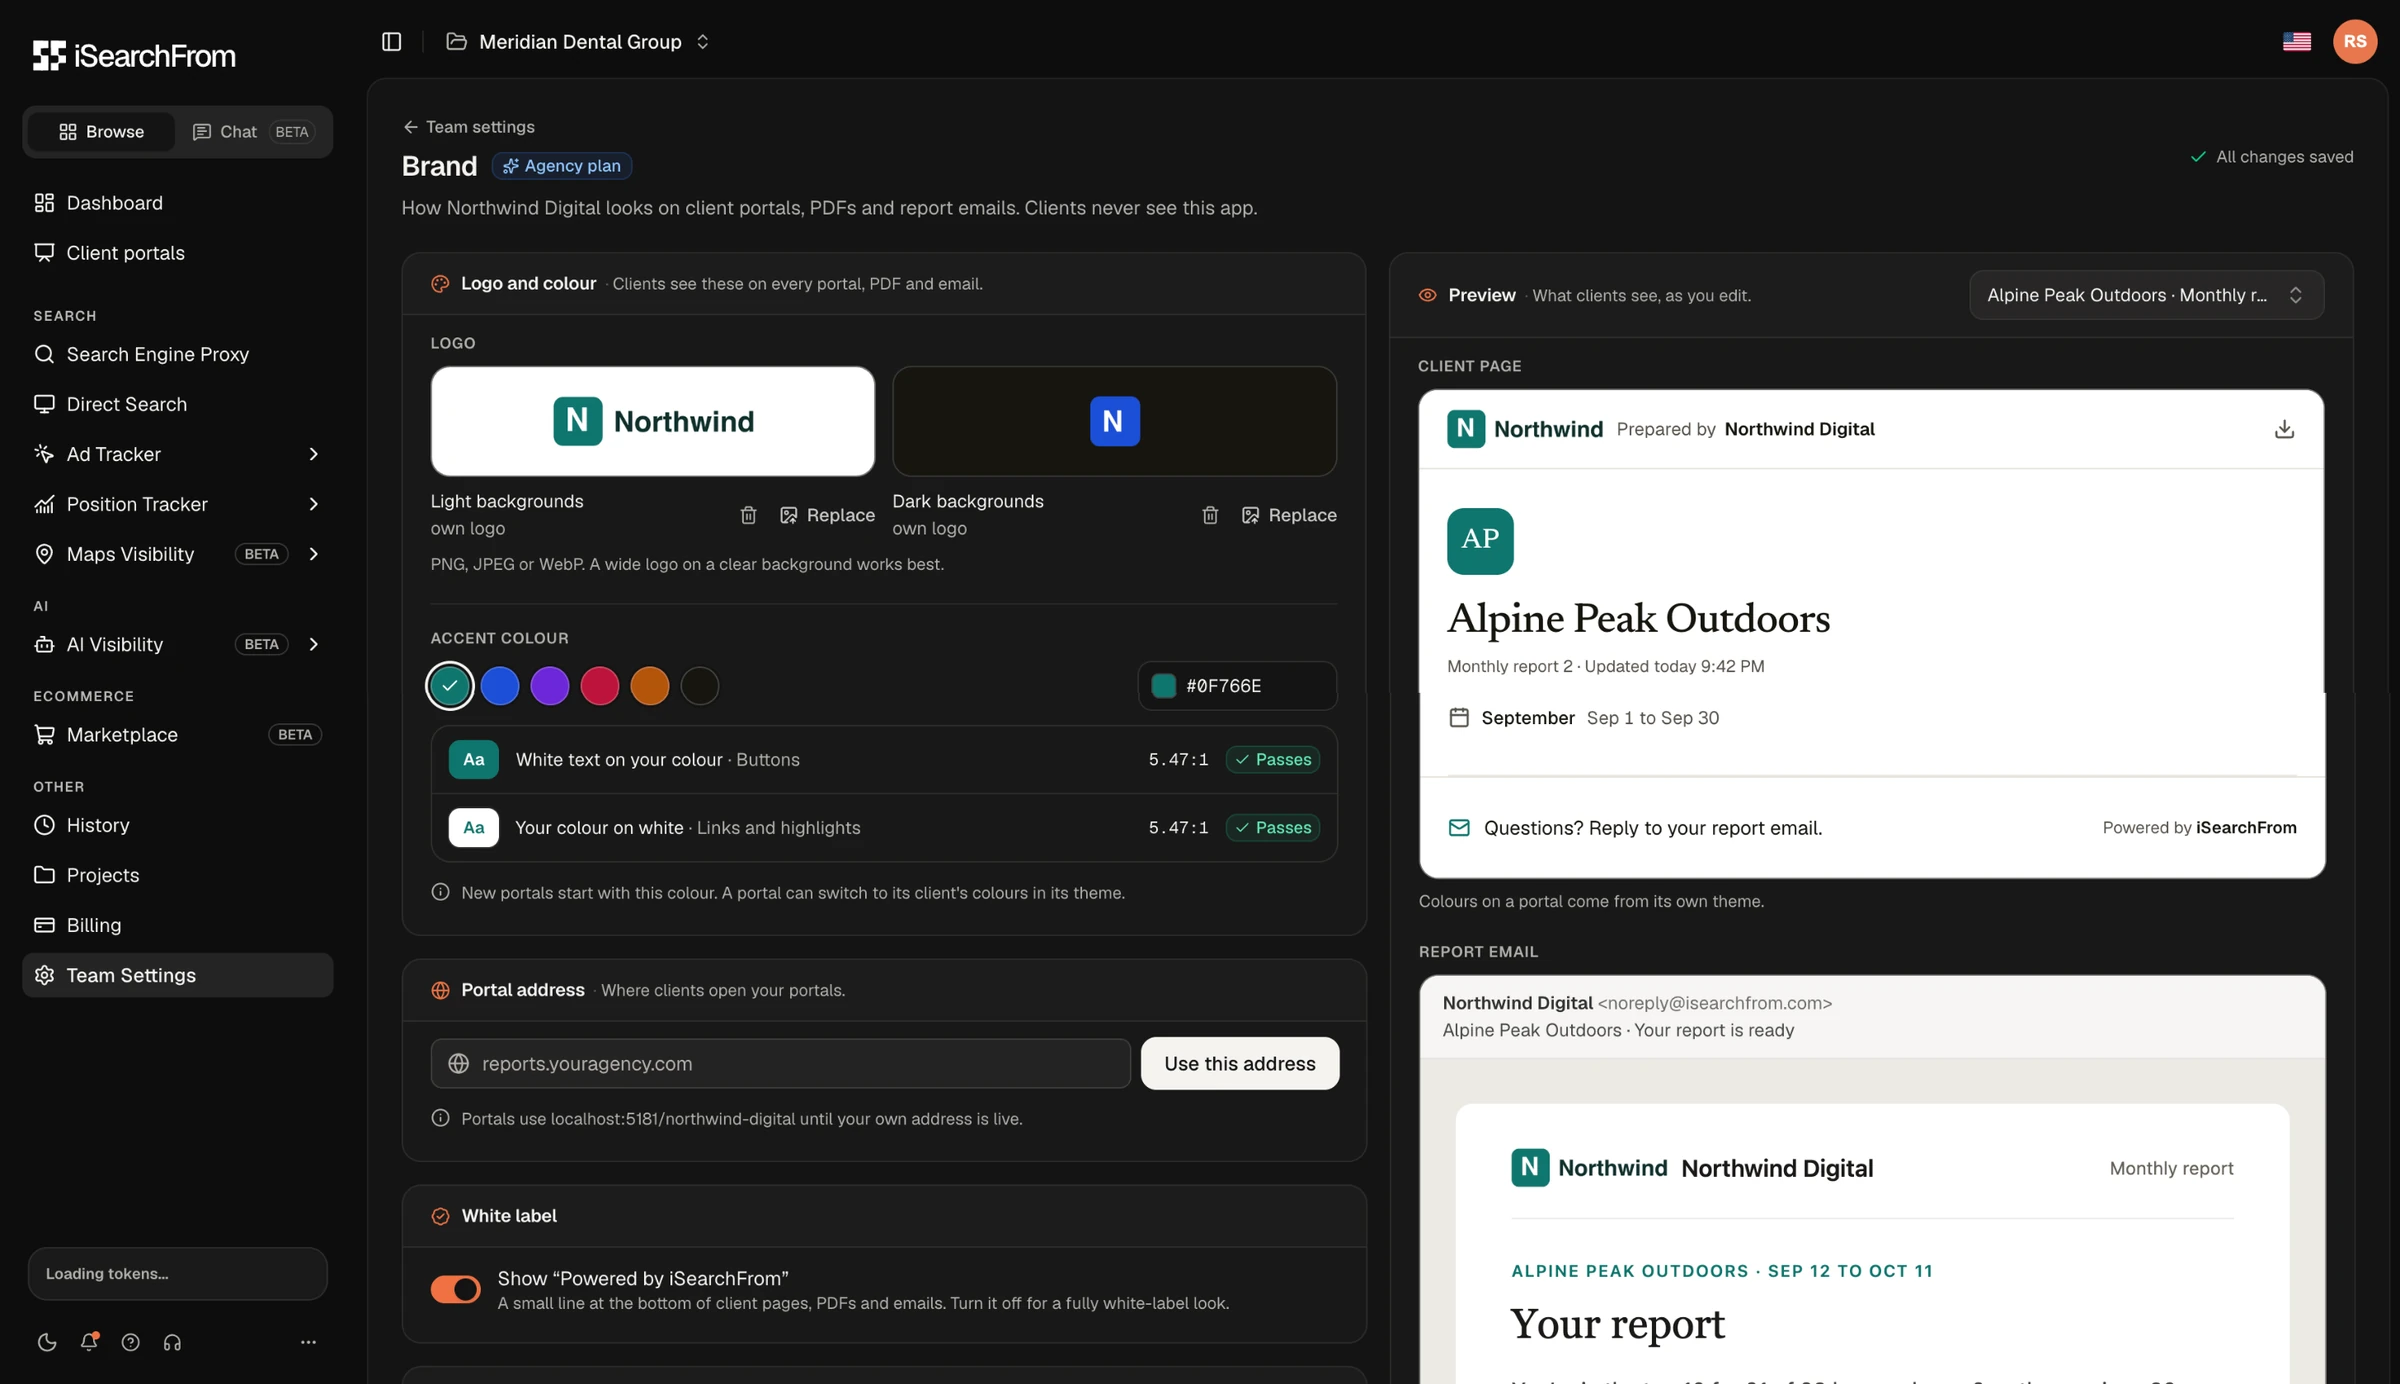Open Dashboard in the sidebar
Screen dimensions: 2400x1384
[x=177, y=203]
